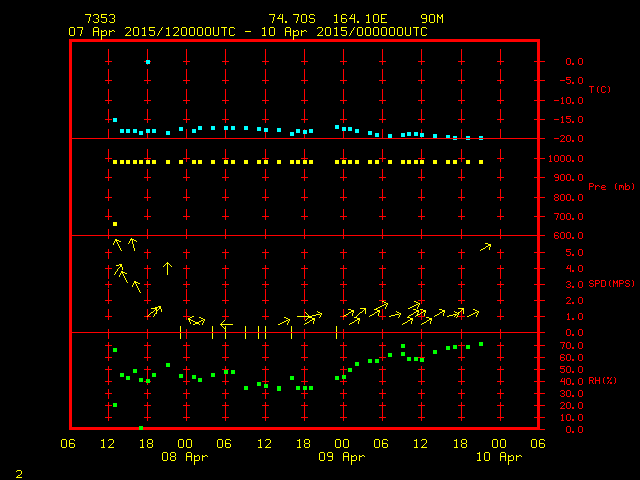
Task: Pick the yellow pressure outlier near 700 mb
Action: 115,224
